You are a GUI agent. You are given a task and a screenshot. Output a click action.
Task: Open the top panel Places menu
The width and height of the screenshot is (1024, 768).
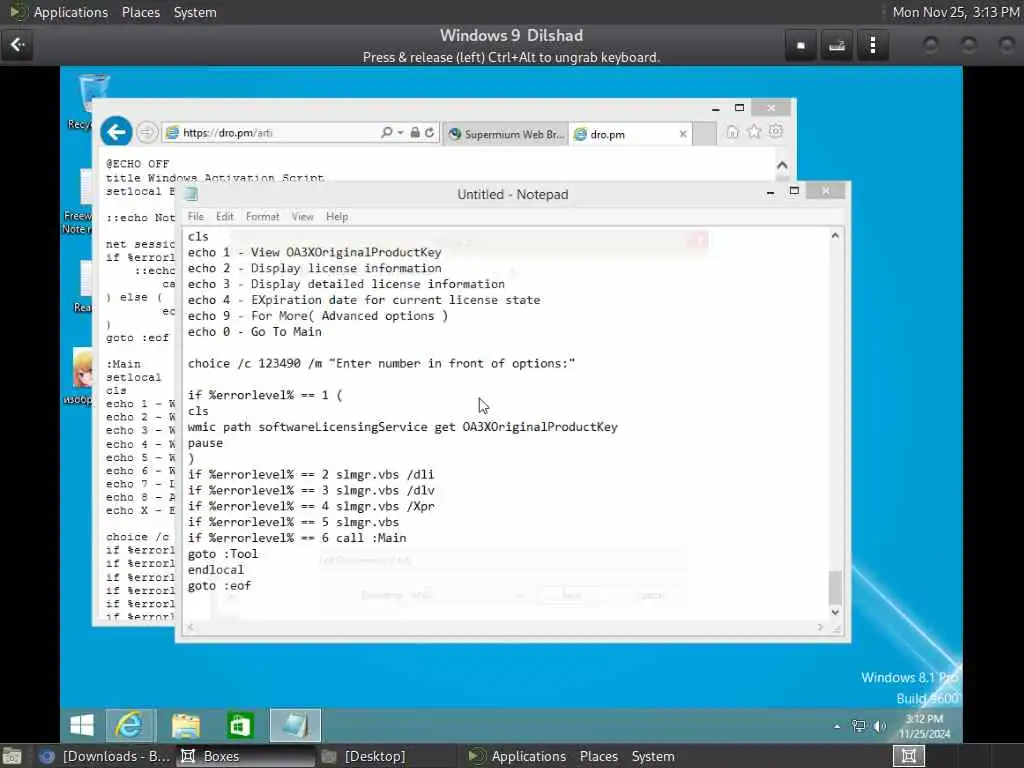(140, 12)
